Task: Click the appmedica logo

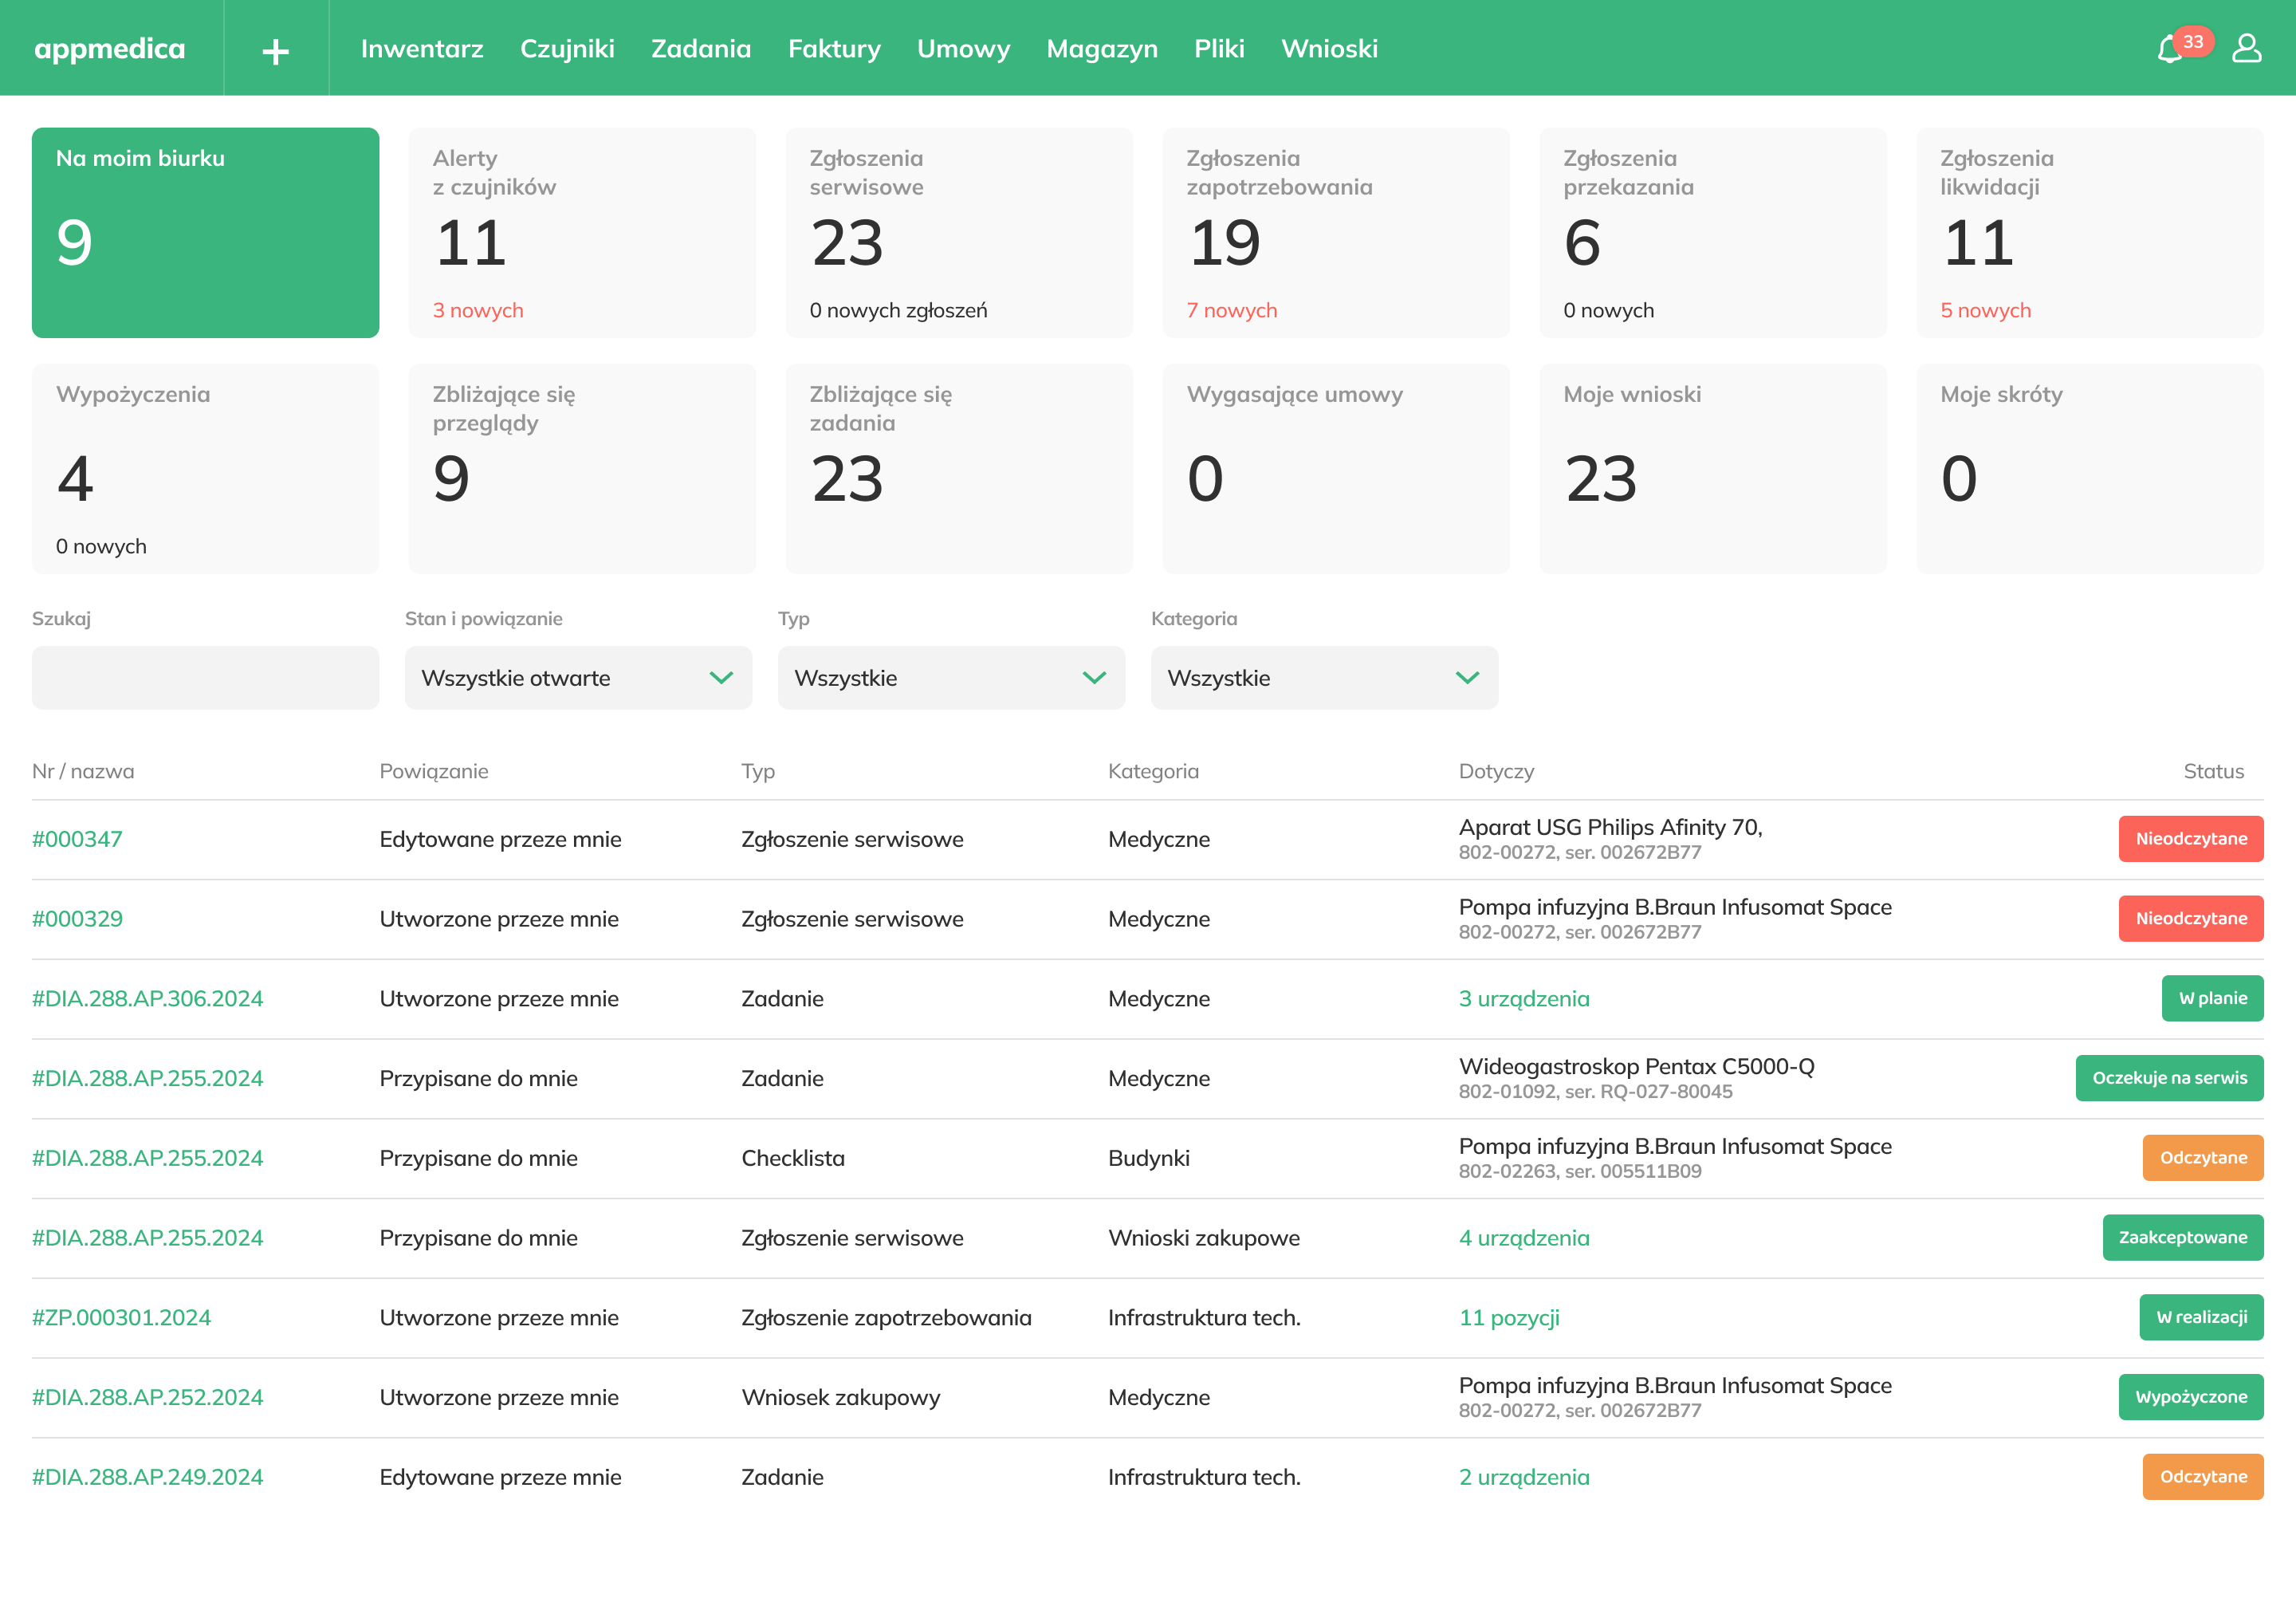Action: [110, 48]
